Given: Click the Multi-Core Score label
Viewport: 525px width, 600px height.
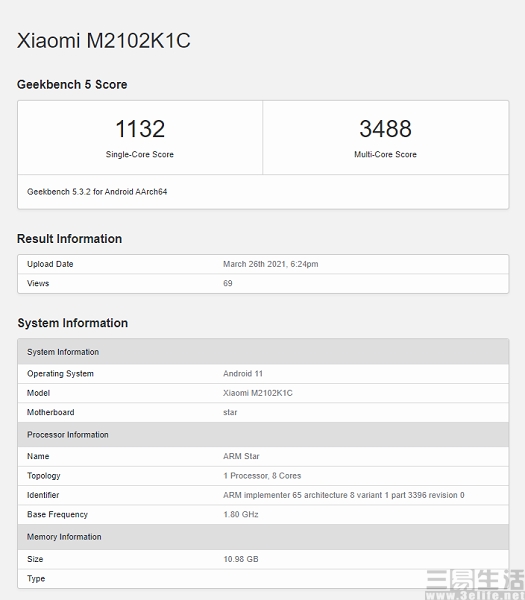Looking at the screenshot, I should pyautogui.click(x=385, y=154).
